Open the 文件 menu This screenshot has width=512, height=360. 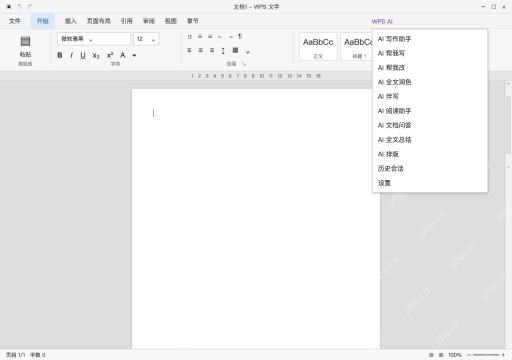click(x=15, y=21)
